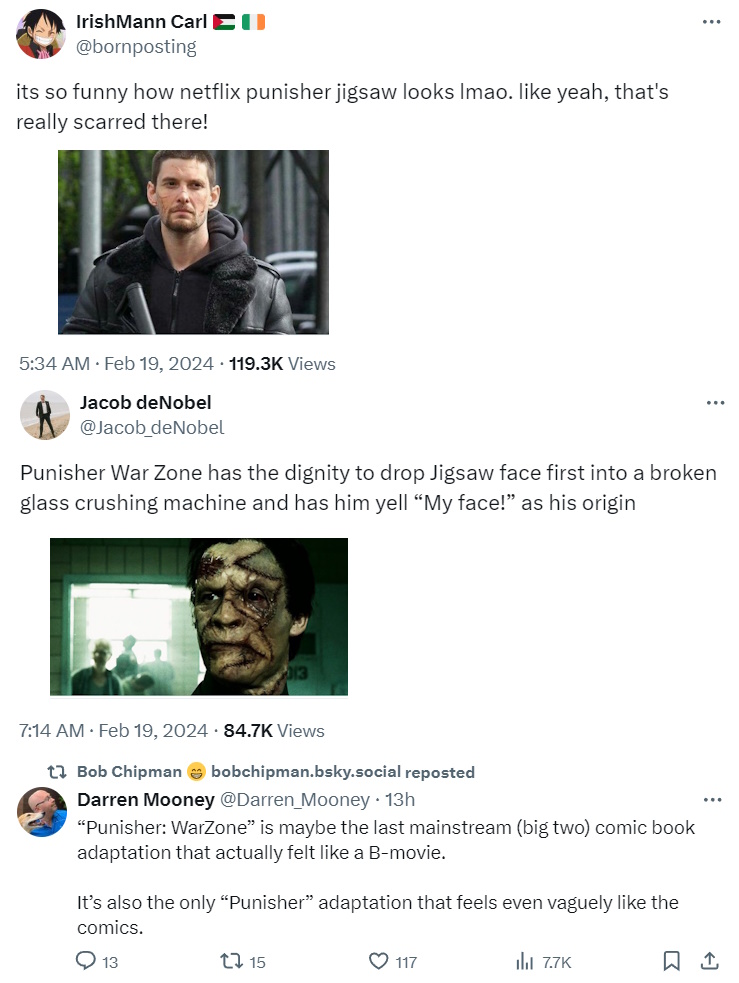This screenshot has width=739, height=983.
Task: Share Darren Mooney's tweet via share icon
Action: [709, 961]
